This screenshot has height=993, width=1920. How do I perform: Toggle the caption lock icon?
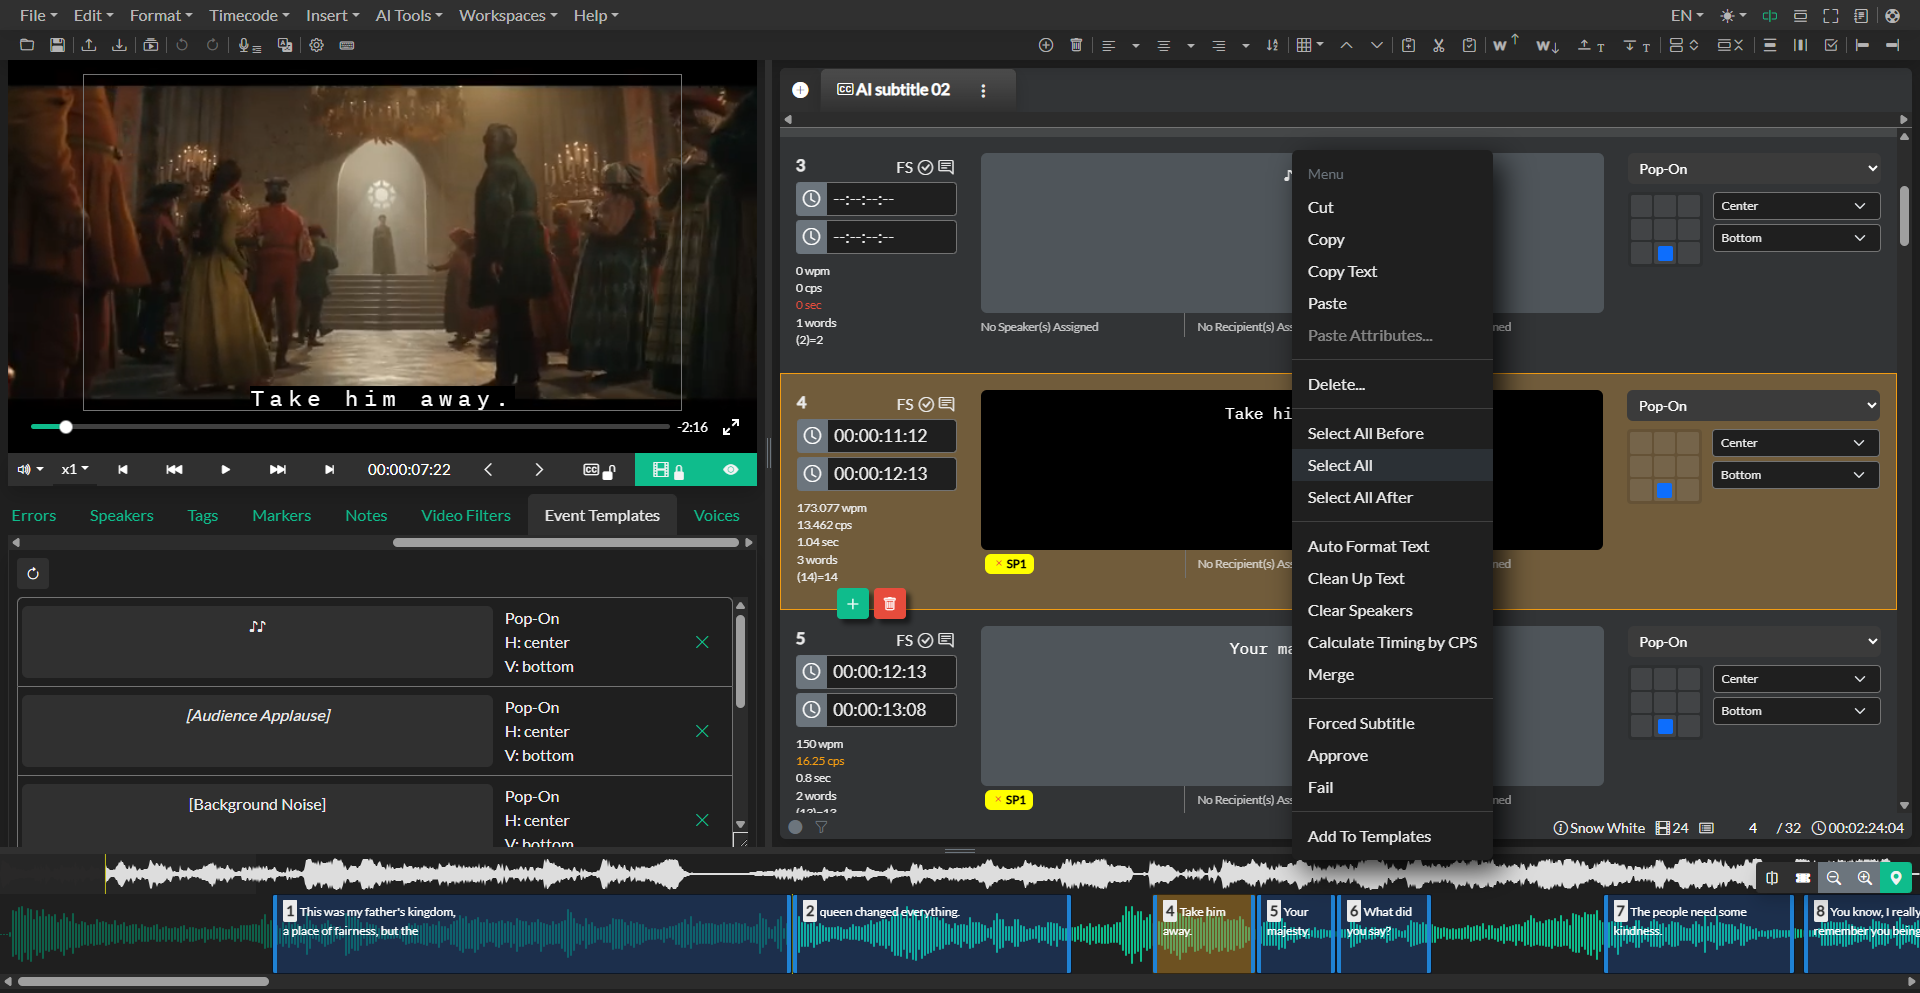(x=599, y=469)
